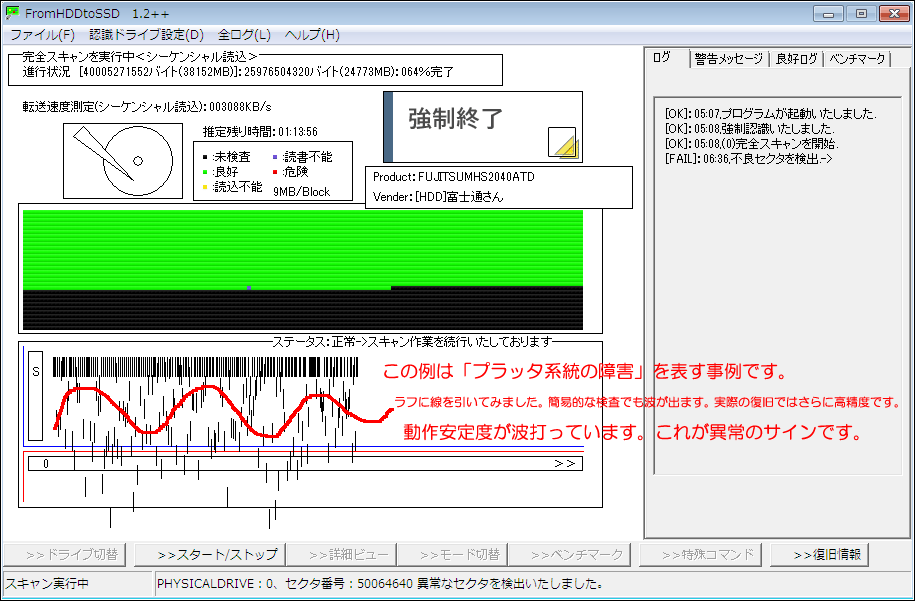915x601 pixels.
Task: Click the purple unreadable sector block
Action: [249, 288]
